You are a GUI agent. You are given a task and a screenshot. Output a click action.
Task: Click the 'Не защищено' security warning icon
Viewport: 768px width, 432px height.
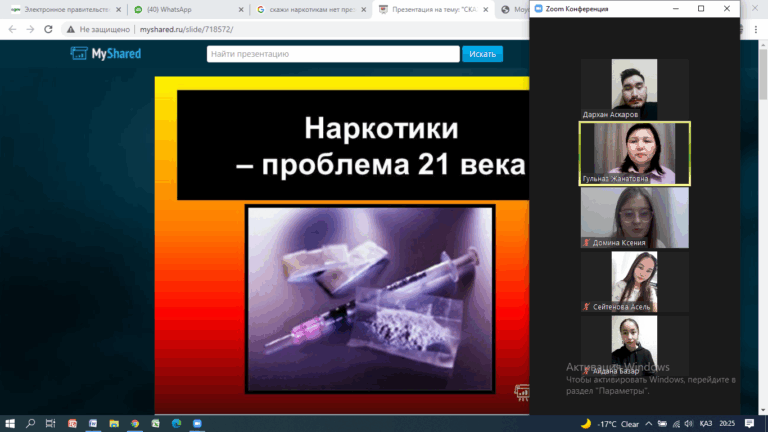[71, 29]
